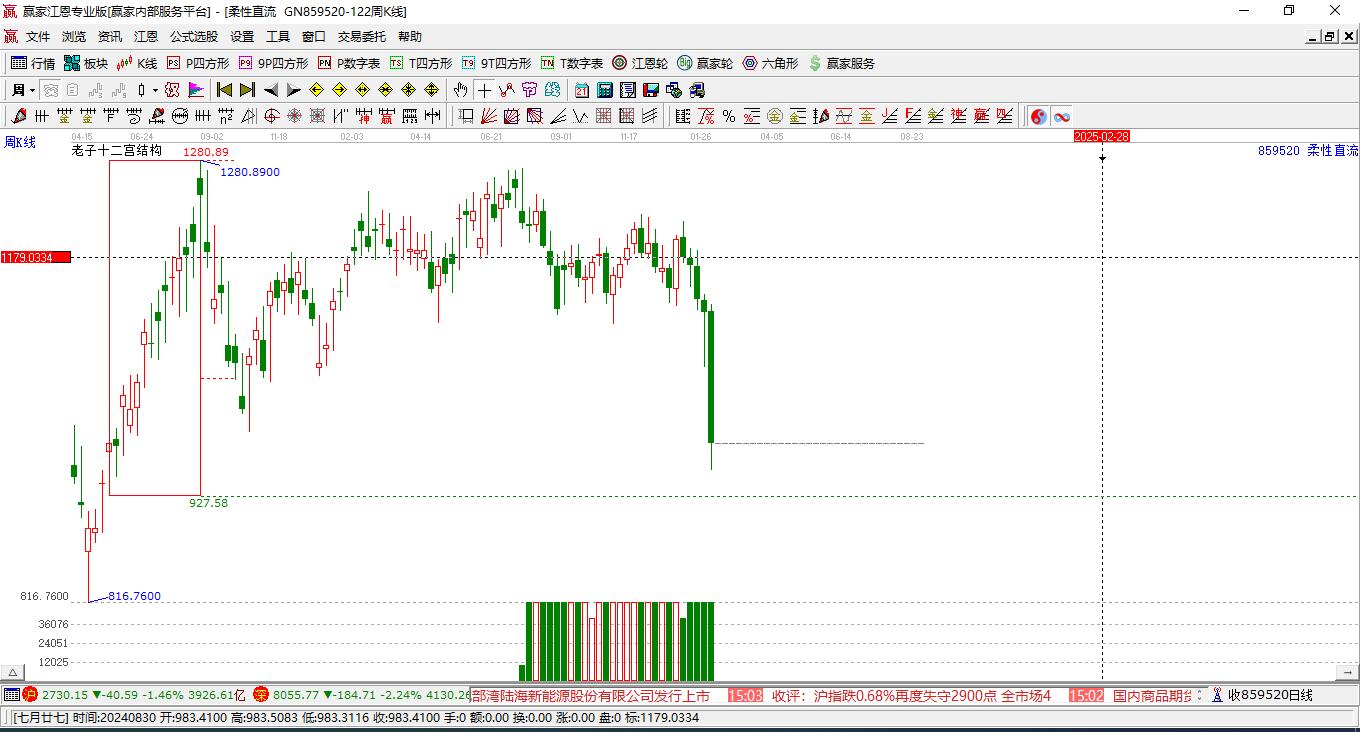Click the grid icon in status bar
Screen dimensions: 1360x732
pos(11,695)
